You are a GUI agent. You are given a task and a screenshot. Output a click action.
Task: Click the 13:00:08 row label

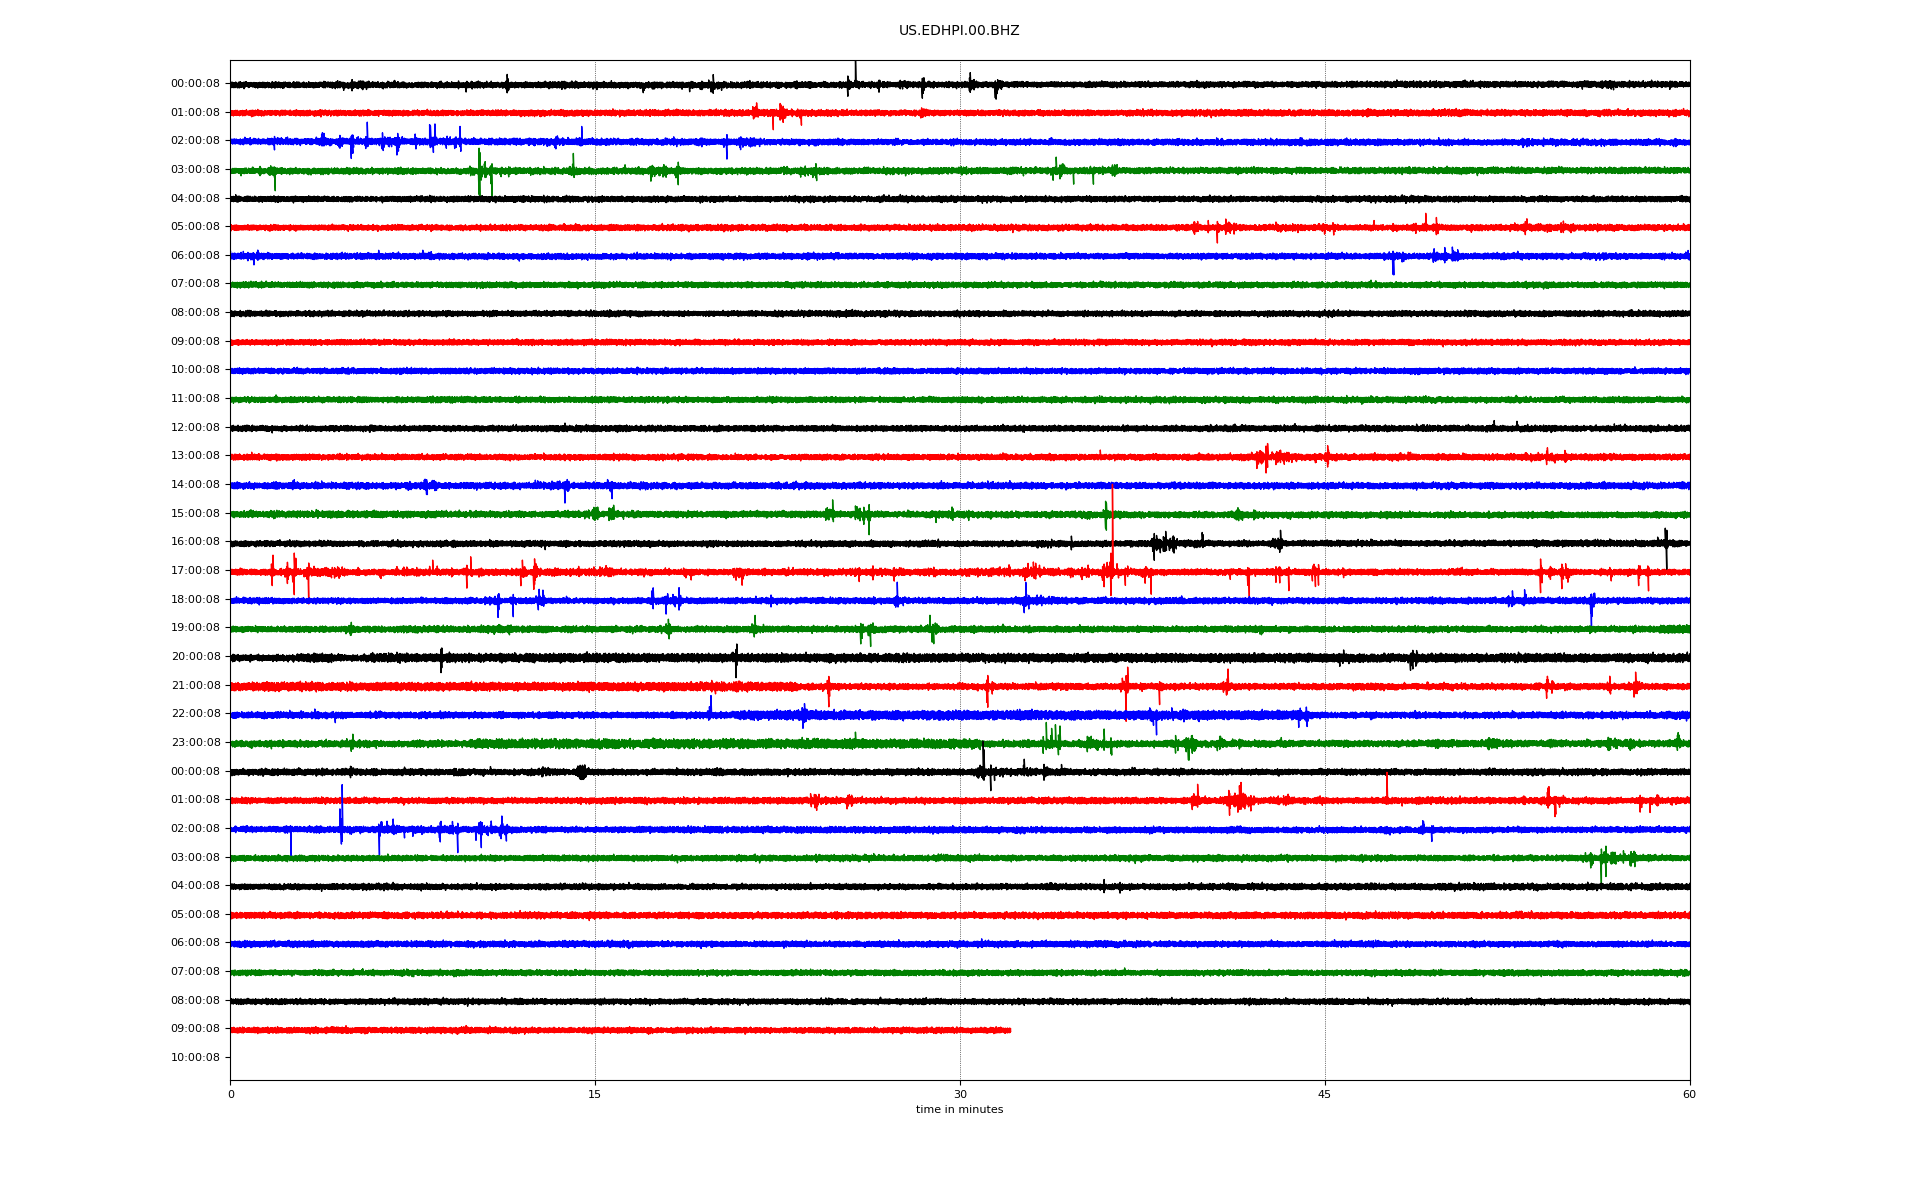click(195, 456)
